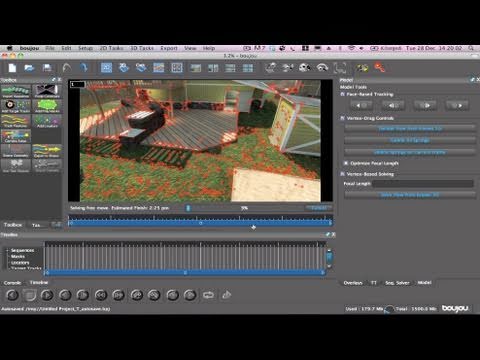Save the project with the disk icon
Screen dimensions: 480x360
(x=47, y=68)
